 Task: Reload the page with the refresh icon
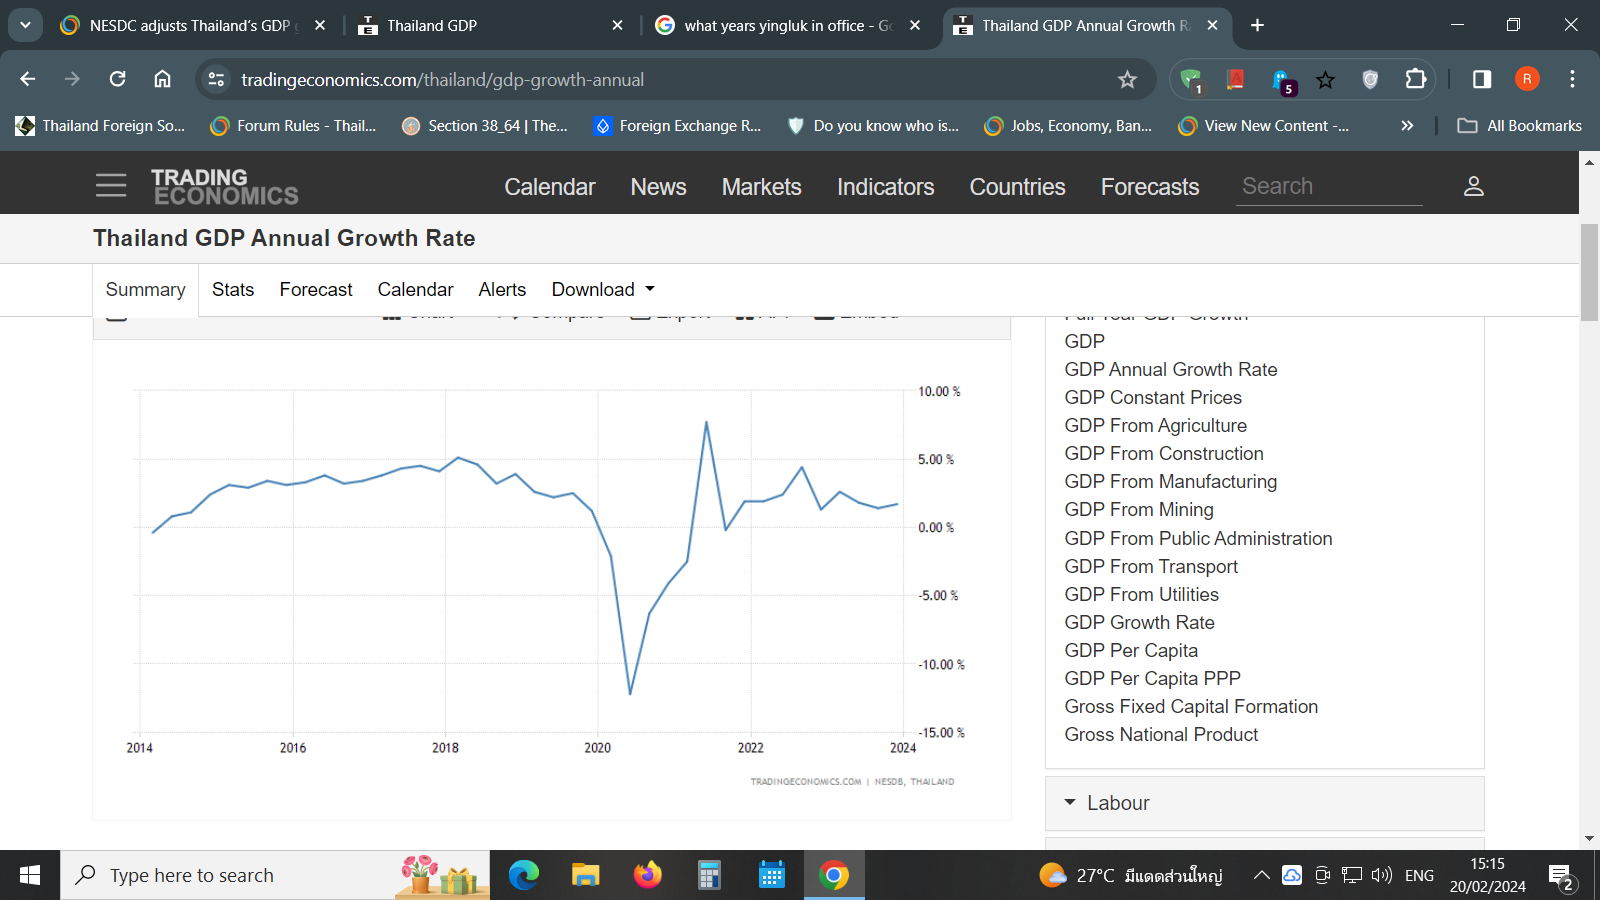tap(118, 79)
